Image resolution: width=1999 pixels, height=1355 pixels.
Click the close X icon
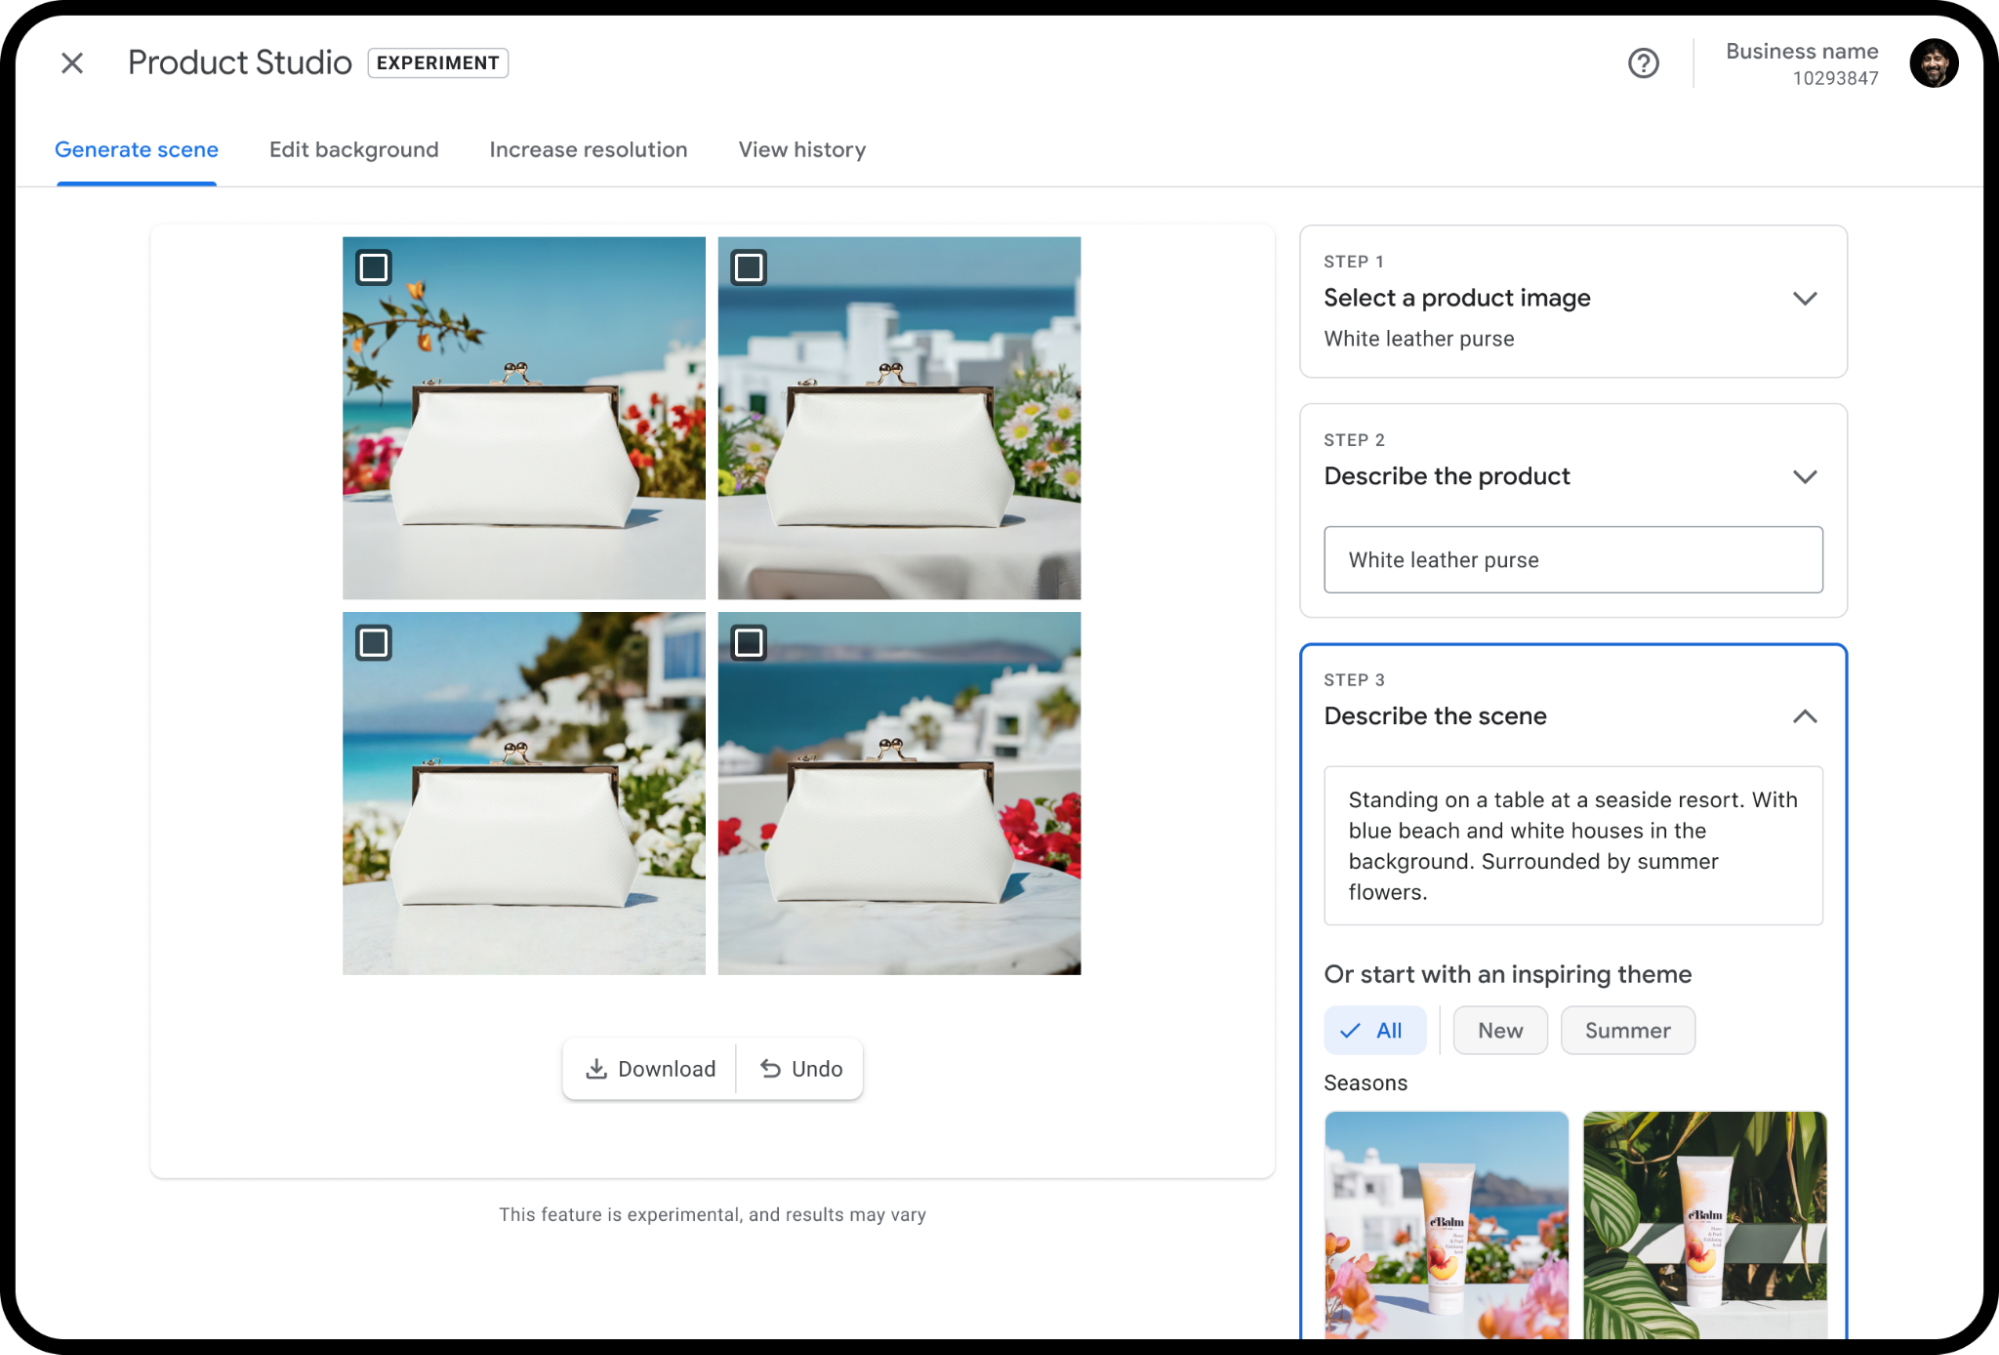click(71, 64)
